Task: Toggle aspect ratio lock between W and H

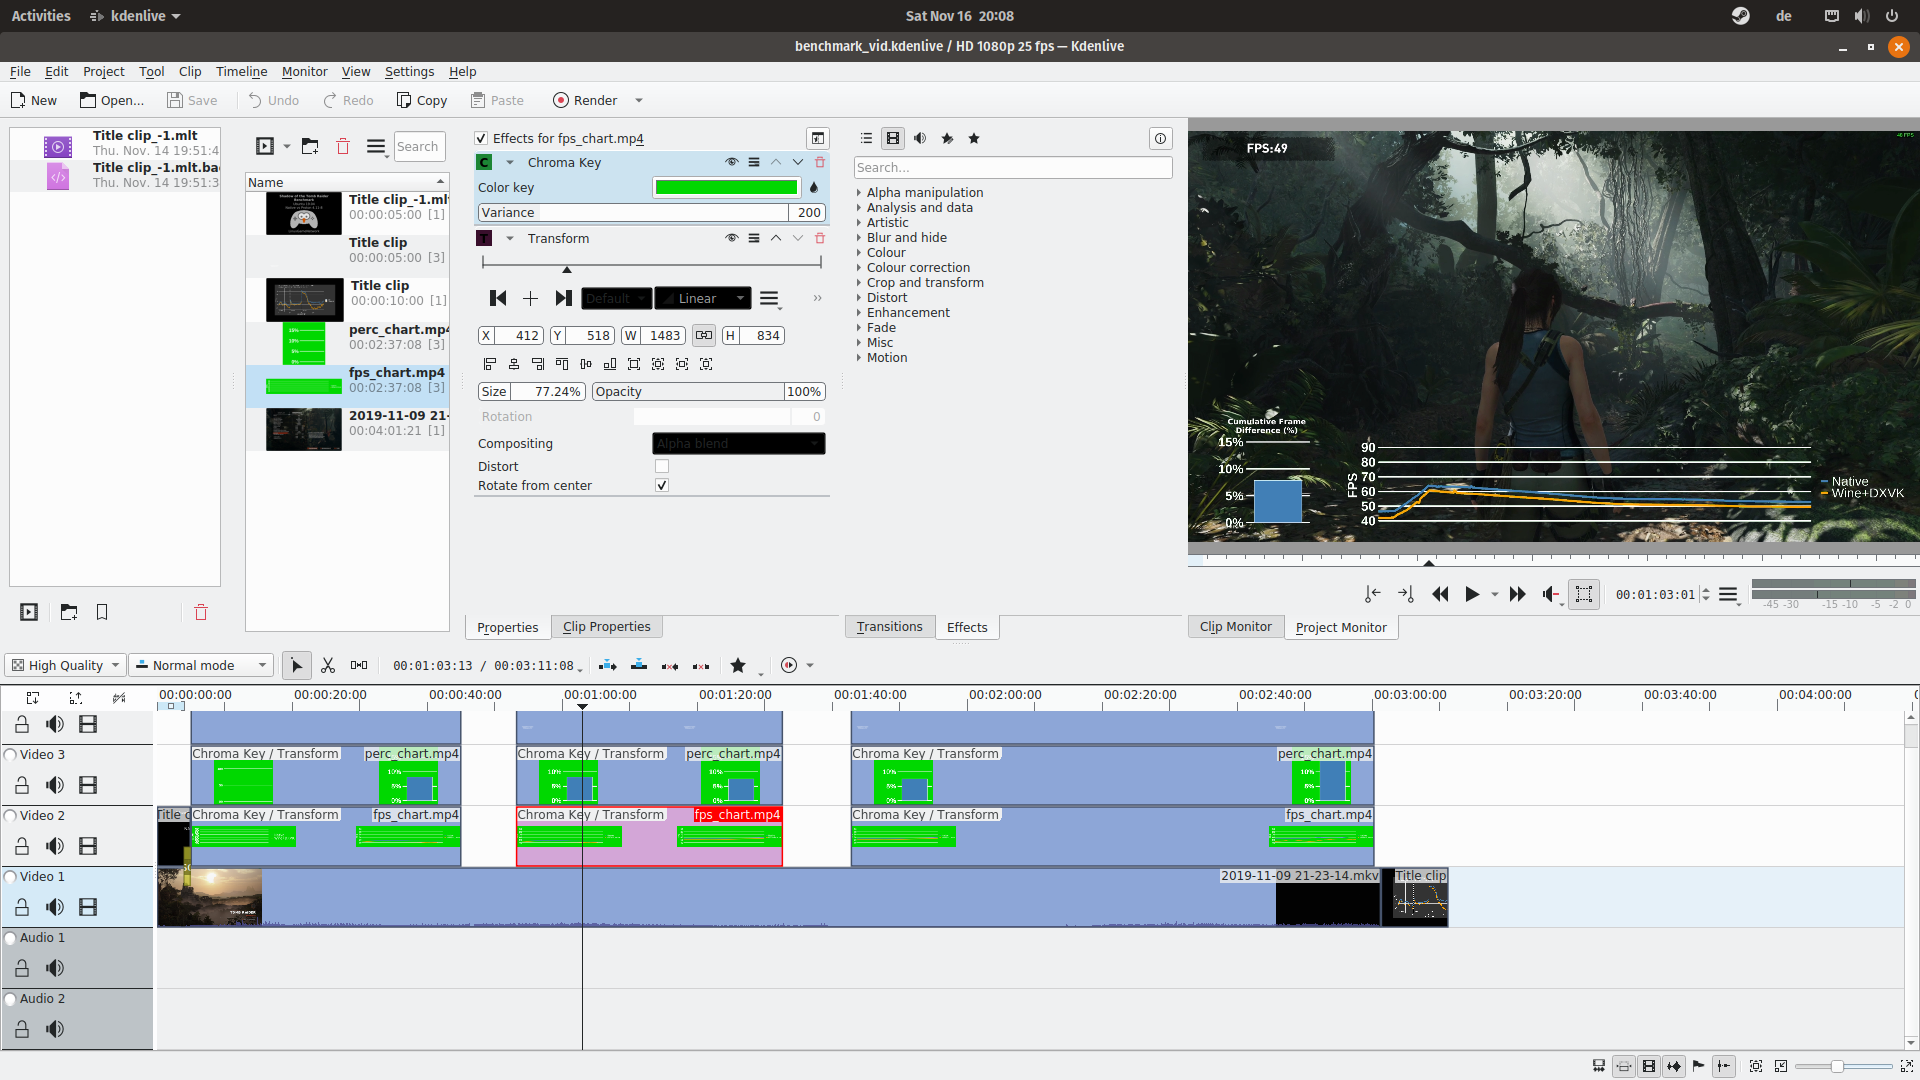Action: coord(704,336)
